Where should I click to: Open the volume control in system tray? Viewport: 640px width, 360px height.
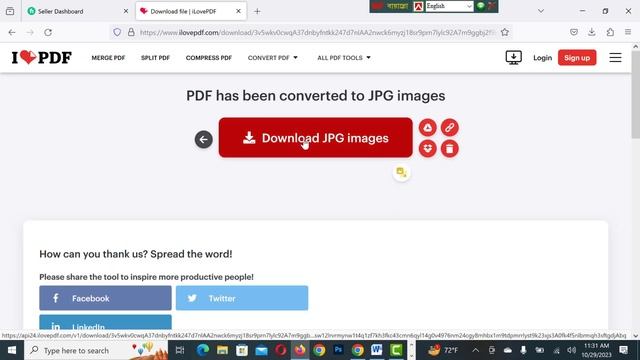571,350
